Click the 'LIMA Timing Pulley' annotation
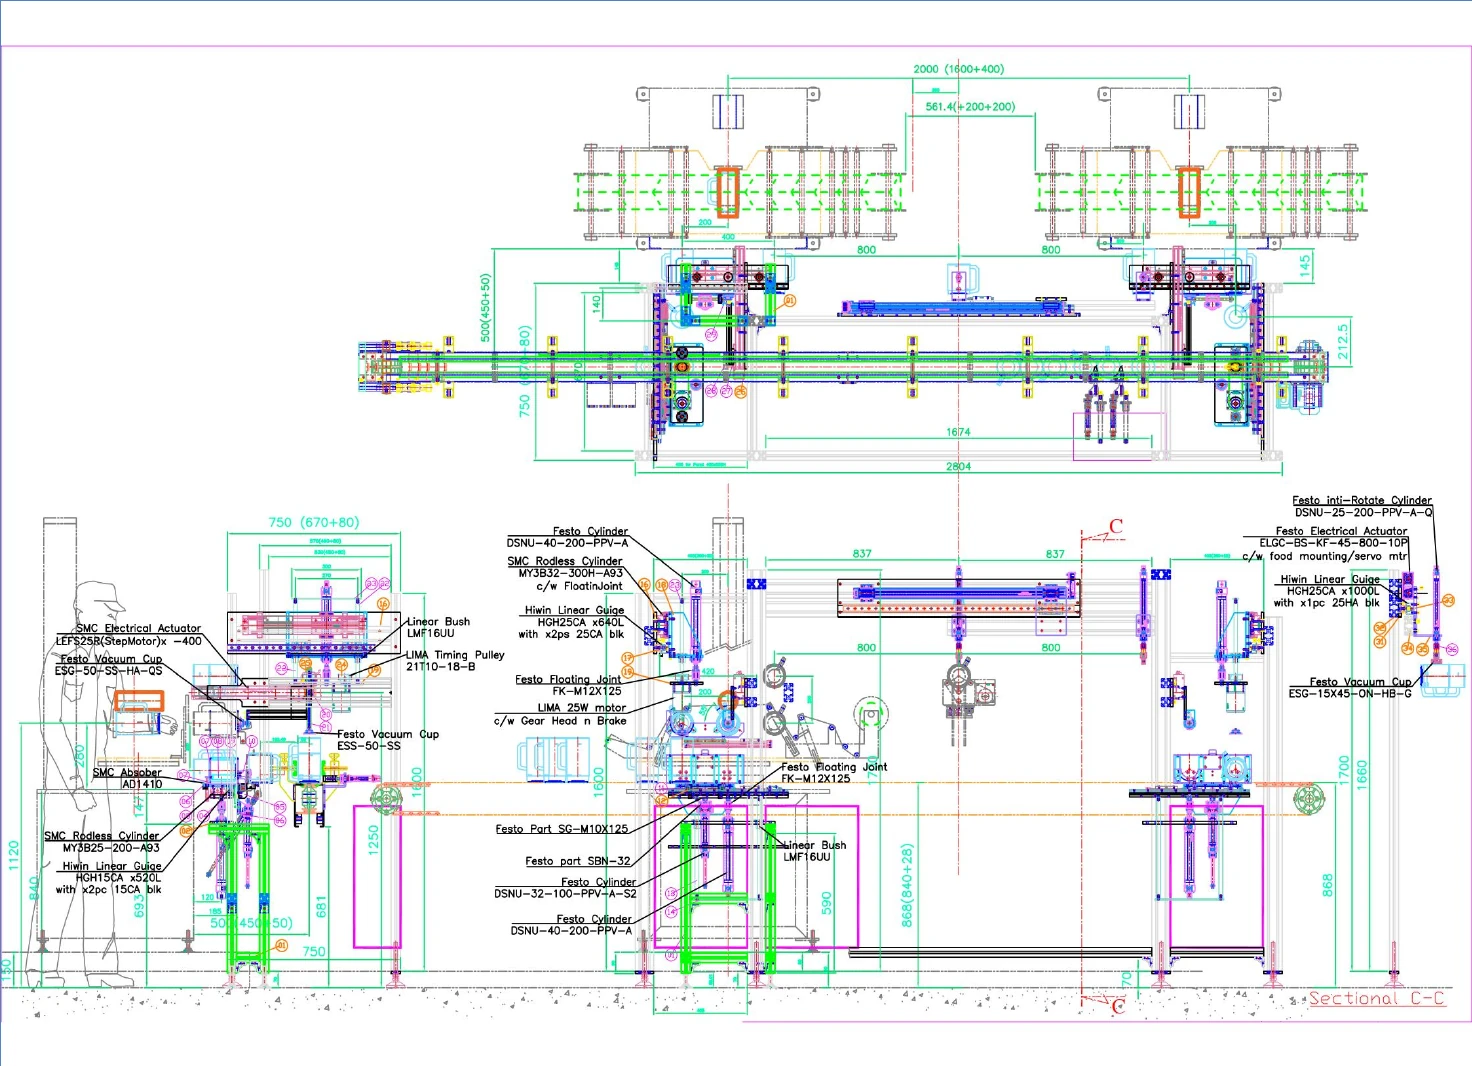 455,655
